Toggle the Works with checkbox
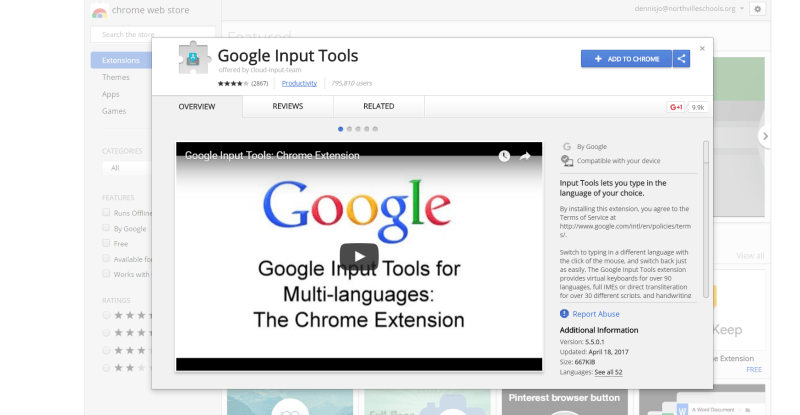This screenshot has width=800, height=415. coord(106,274)
